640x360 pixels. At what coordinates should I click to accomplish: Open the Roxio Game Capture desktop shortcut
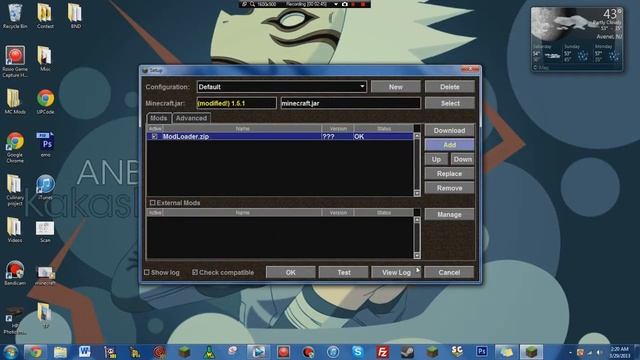tap(15, 61)
